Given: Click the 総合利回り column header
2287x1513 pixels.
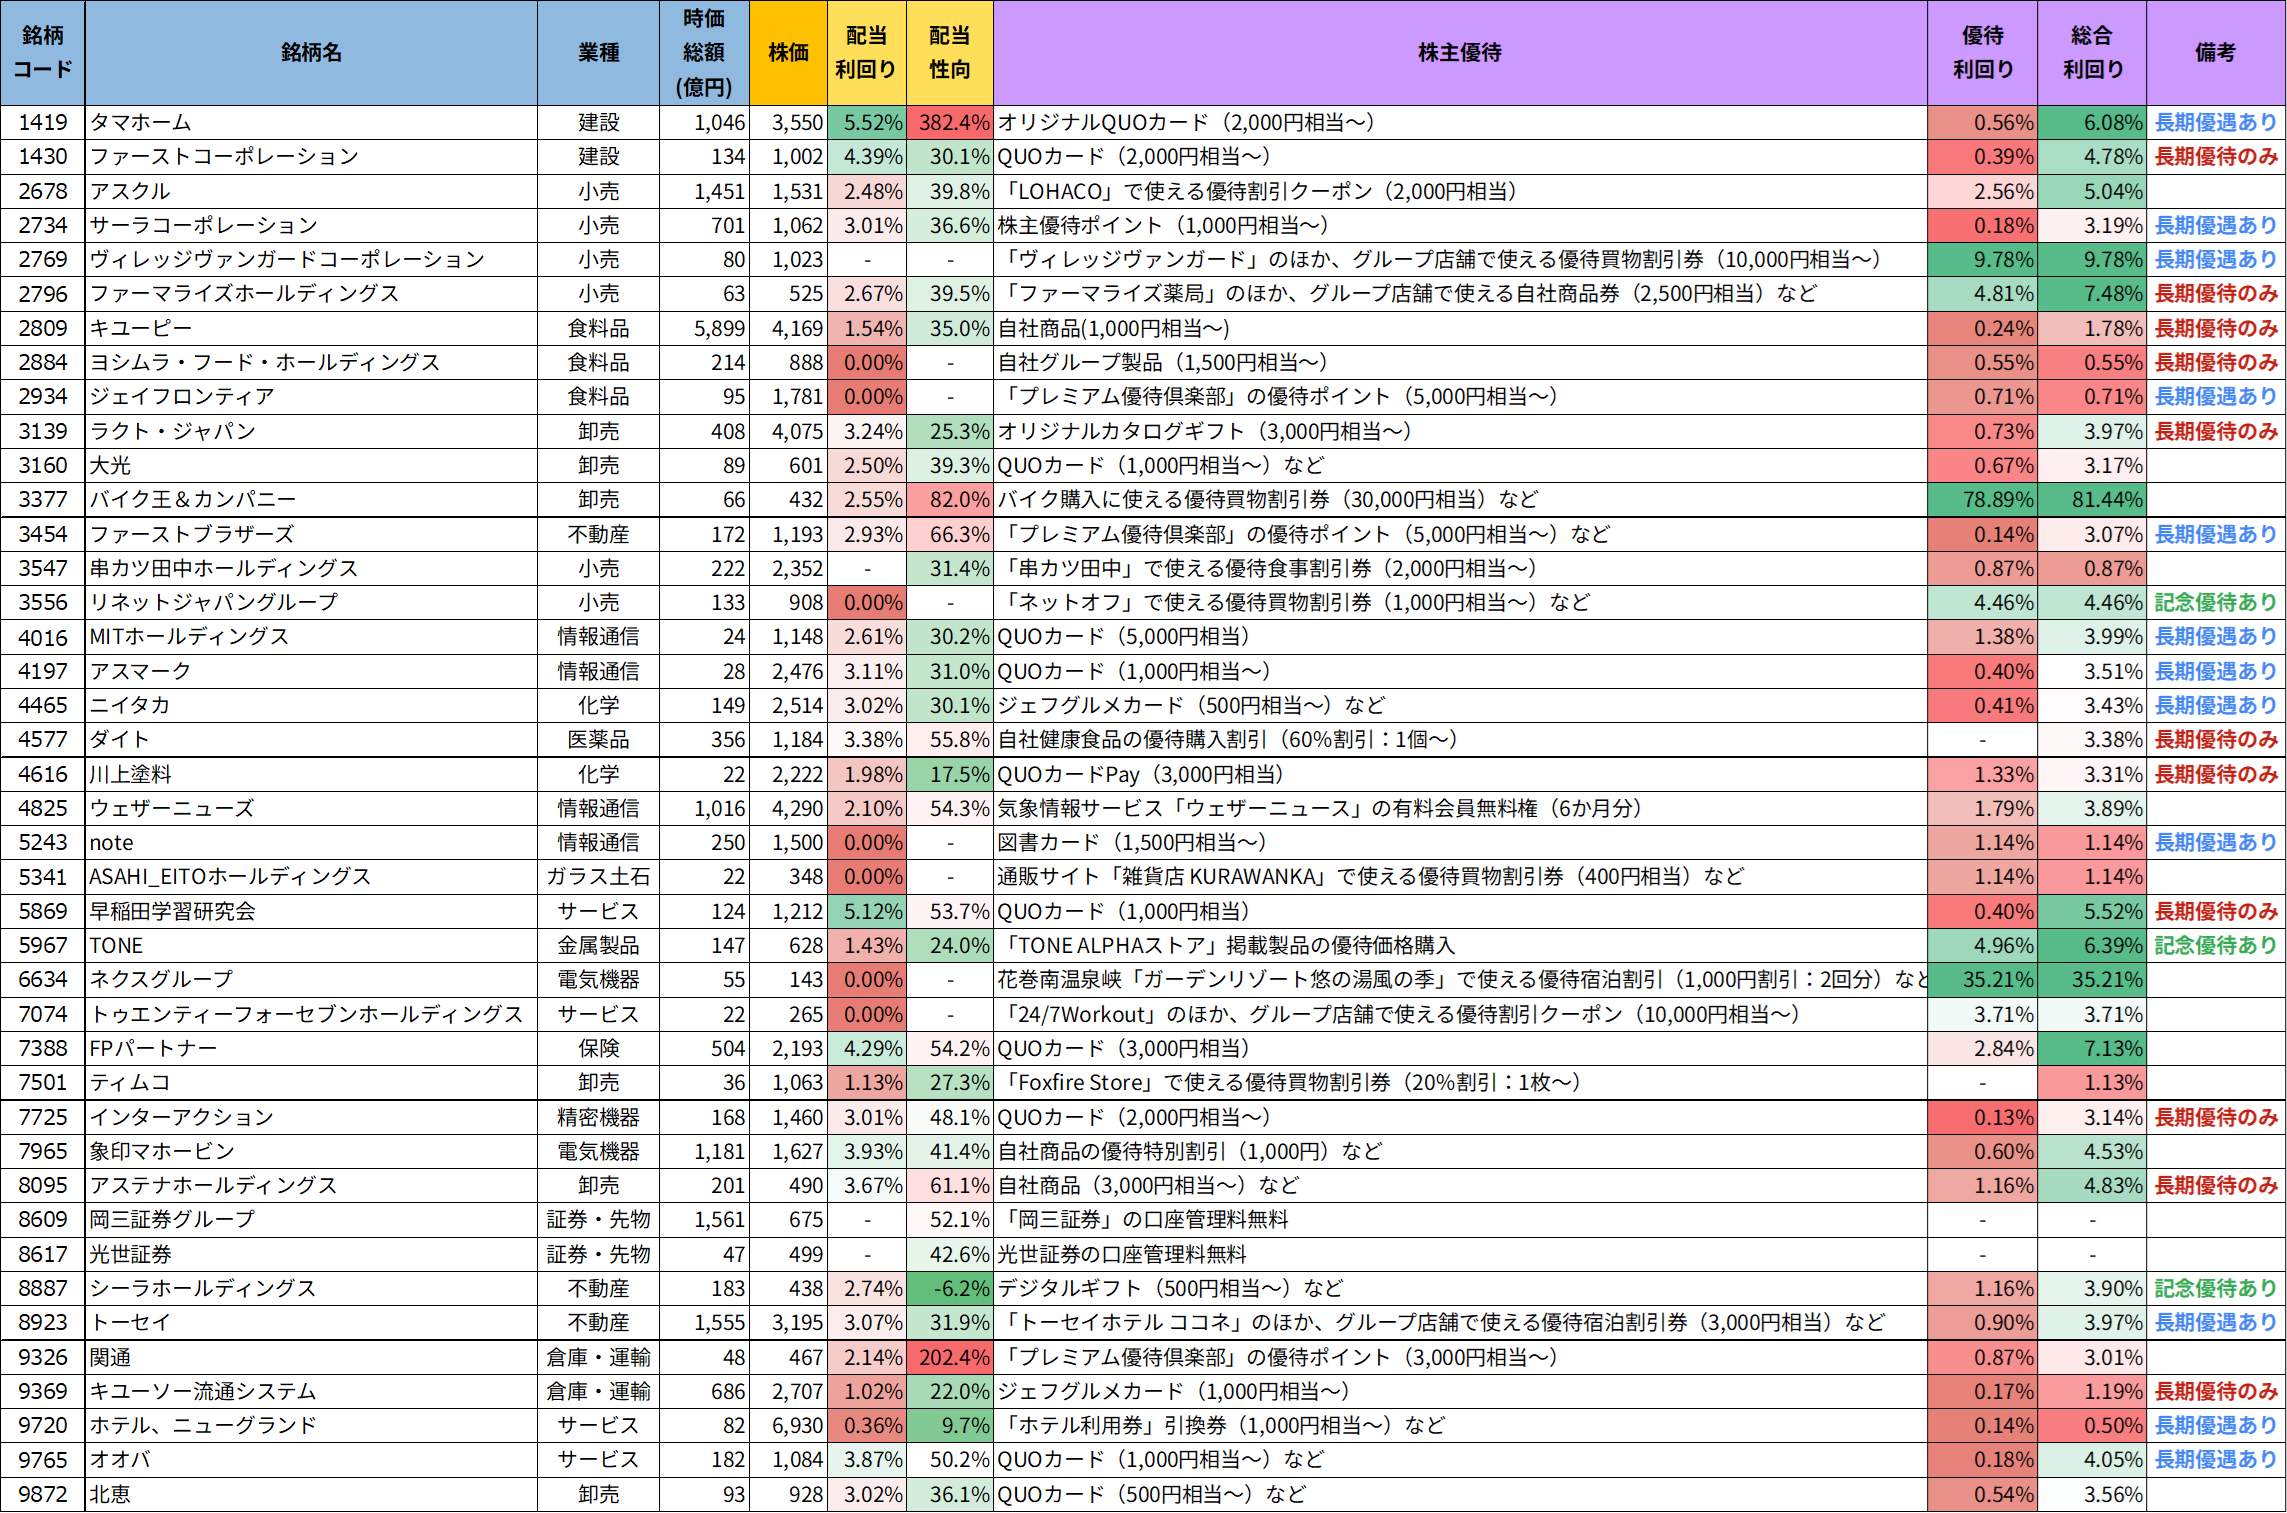Looking at the screenshot, I should pyautogui.click(x=2091, y=52).
